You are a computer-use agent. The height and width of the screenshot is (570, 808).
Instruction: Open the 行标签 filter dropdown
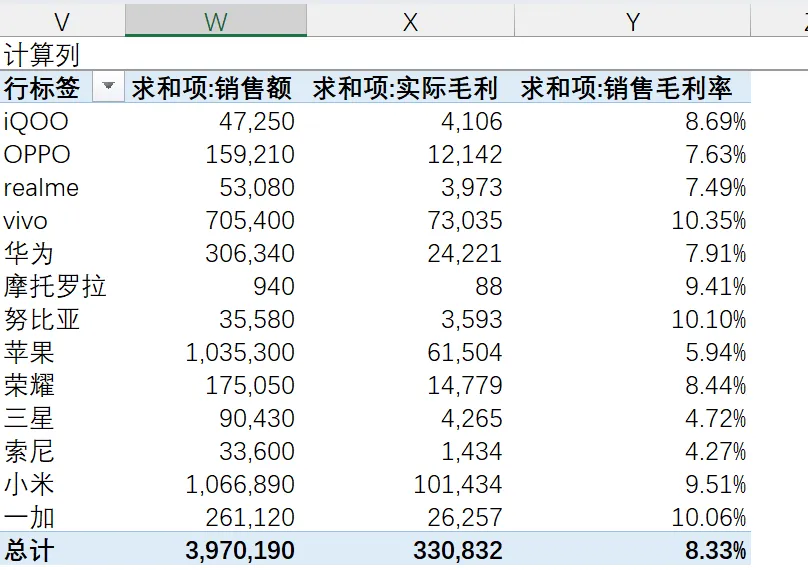tap(108, 87)
